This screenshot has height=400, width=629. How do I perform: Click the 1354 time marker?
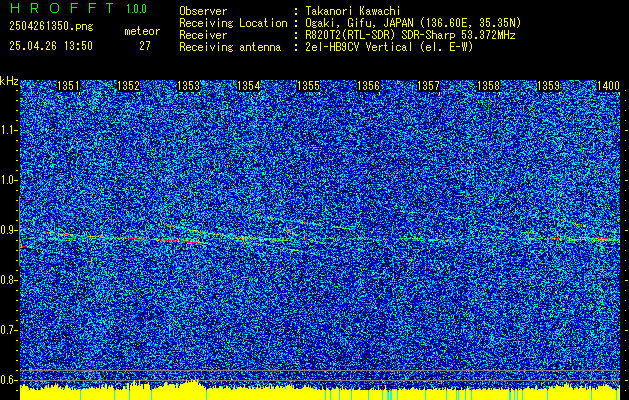click(249, 86)
